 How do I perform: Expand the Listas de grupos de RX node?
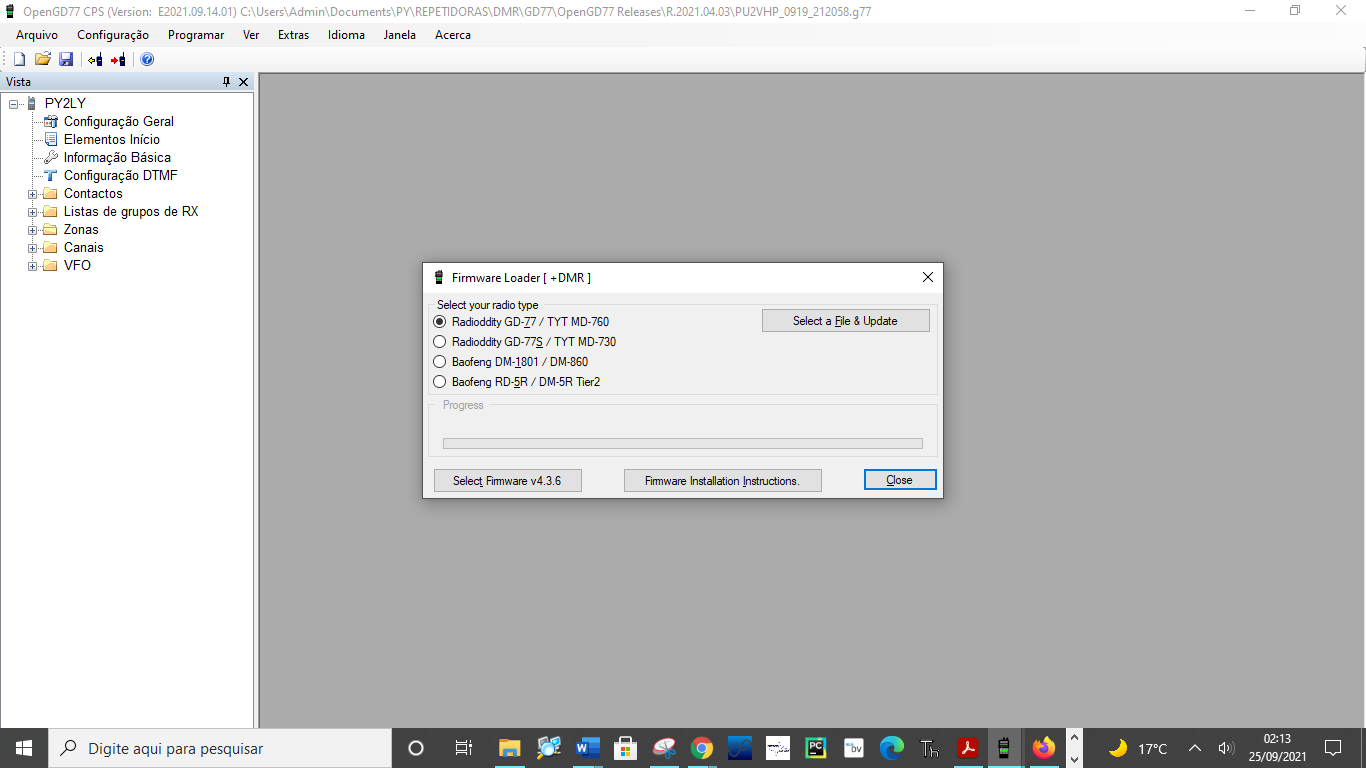pyautogui.click(x=33, y=212)
